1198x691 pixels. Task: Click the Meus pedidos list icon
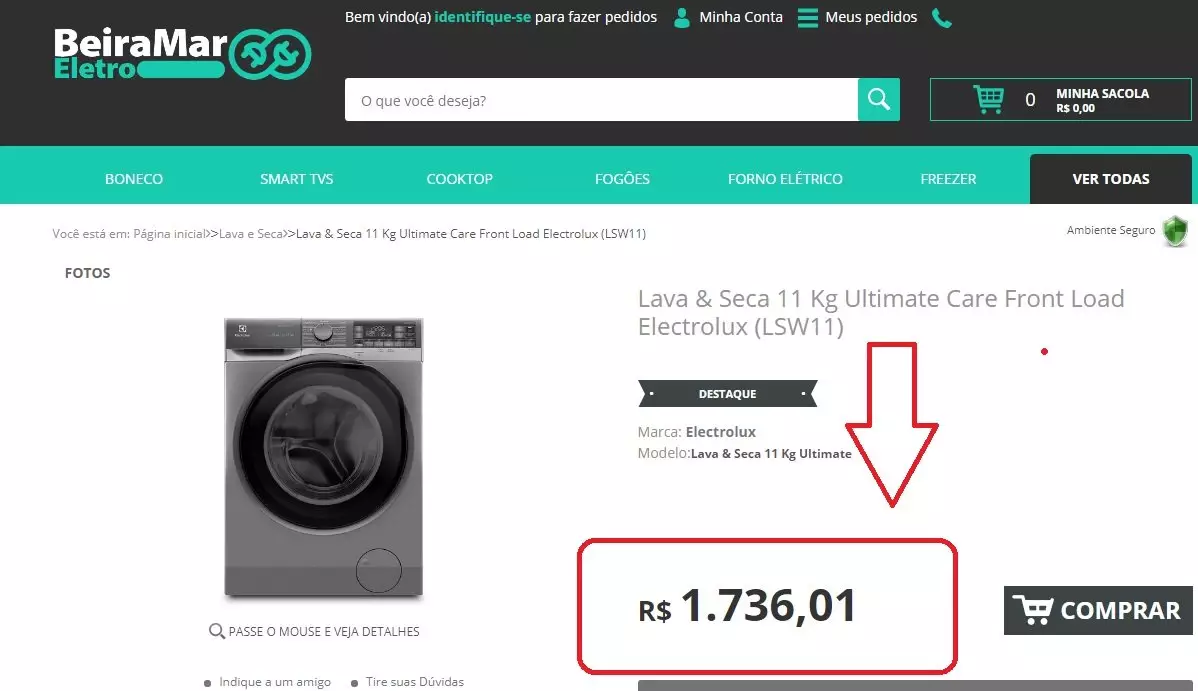click(x=808, y=18)
